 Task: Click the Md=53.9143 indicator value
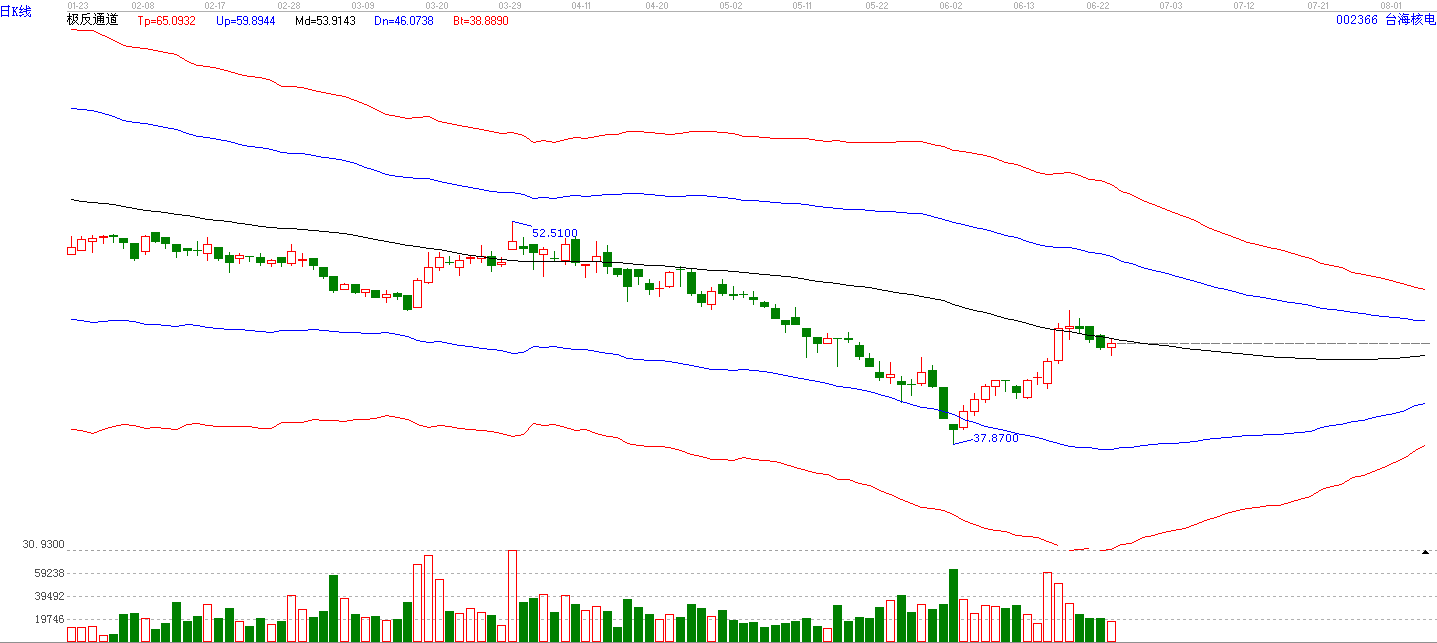tap(325, 20)
